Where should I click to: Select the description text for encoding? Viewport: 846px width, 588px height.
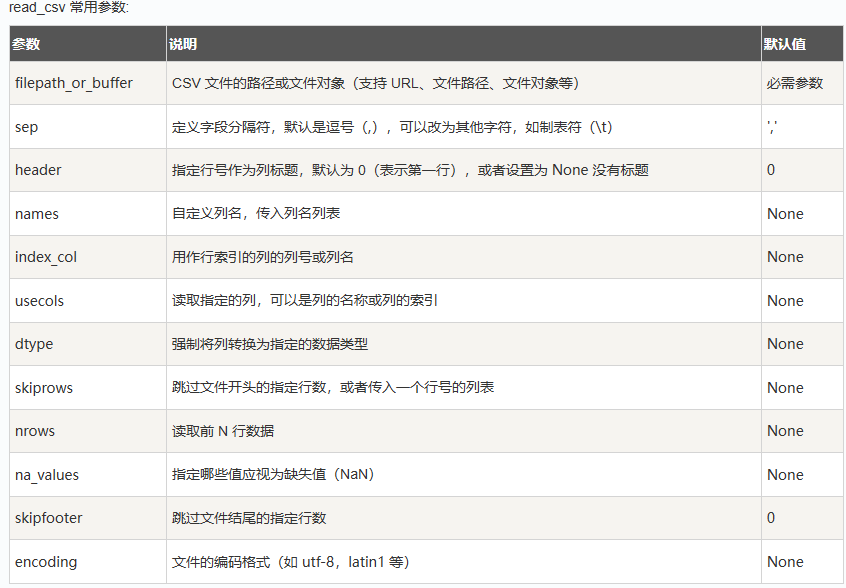pos(290,562)
